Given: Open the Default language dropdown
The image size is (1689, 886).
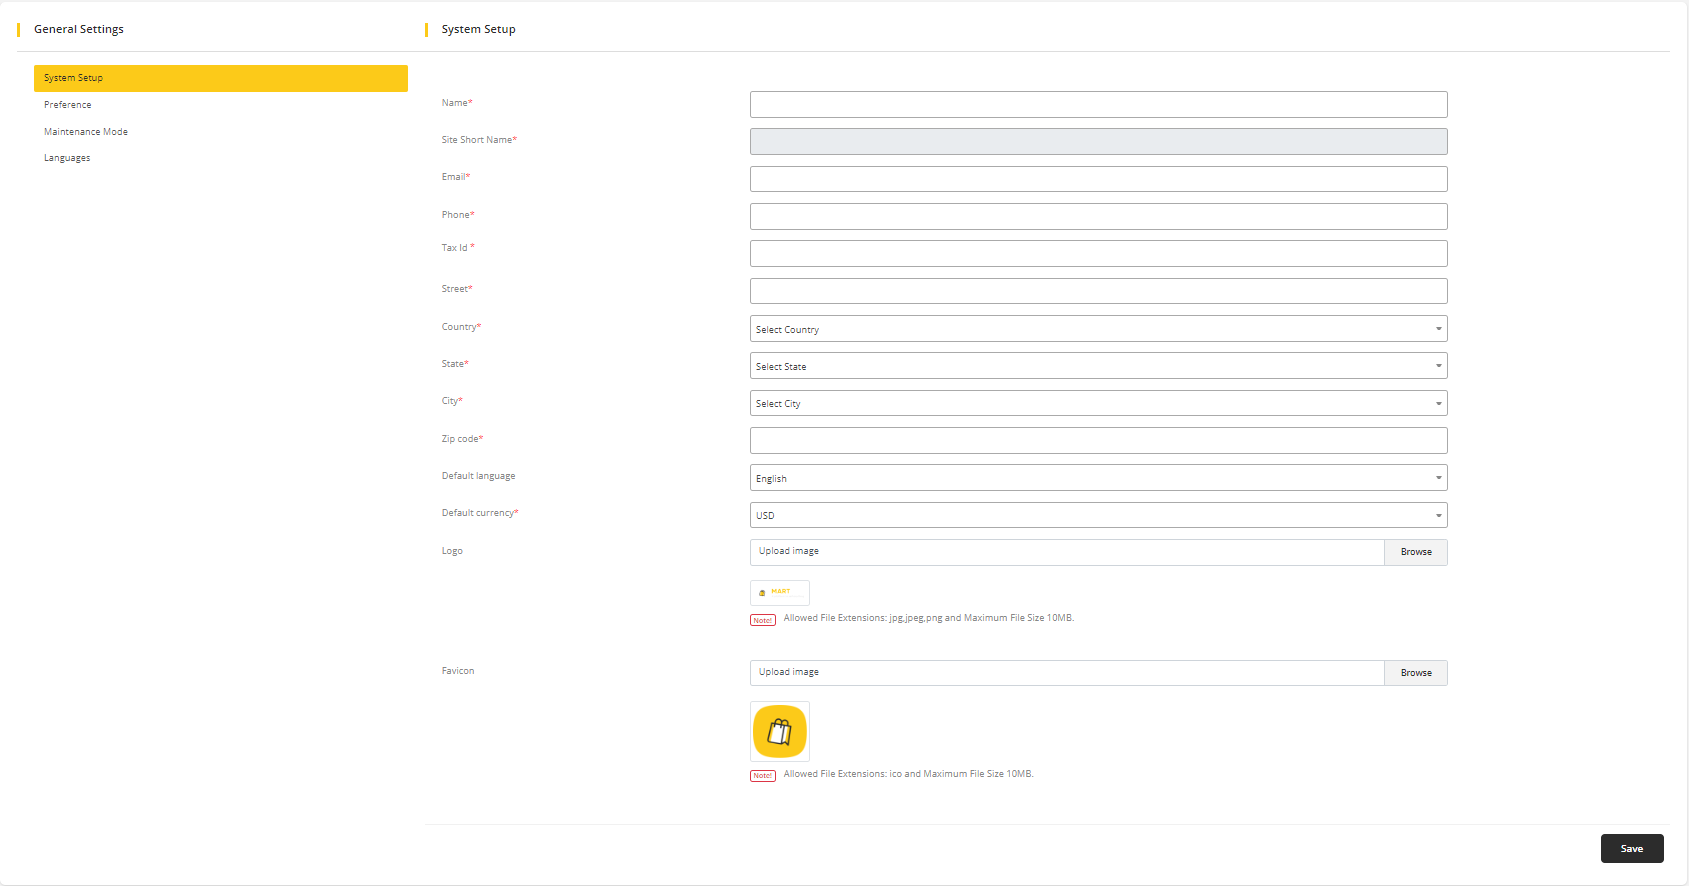Looking at the screenshot, I should point(1097,478).
